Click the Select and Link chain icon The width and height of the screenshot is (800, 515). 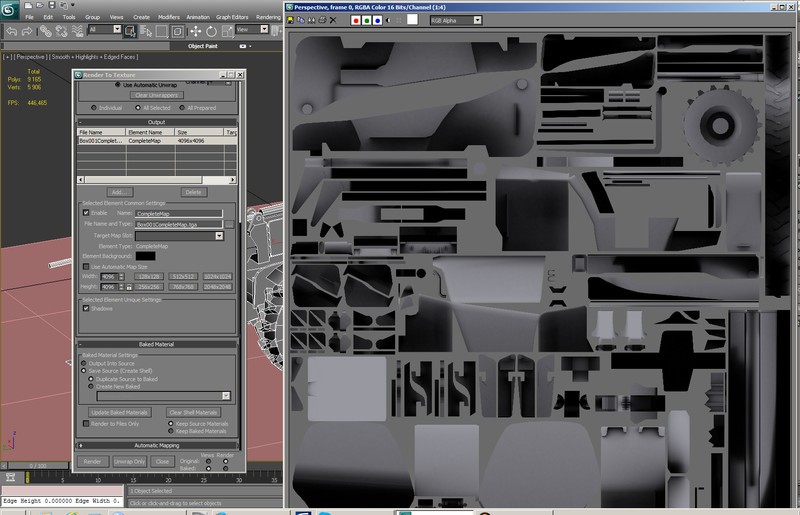45,31
